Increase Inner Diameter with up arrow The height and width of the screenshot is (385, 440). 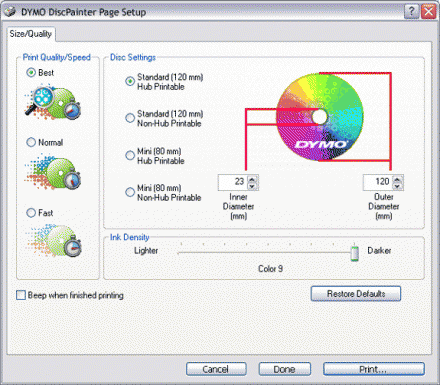(x=252, y=179)
